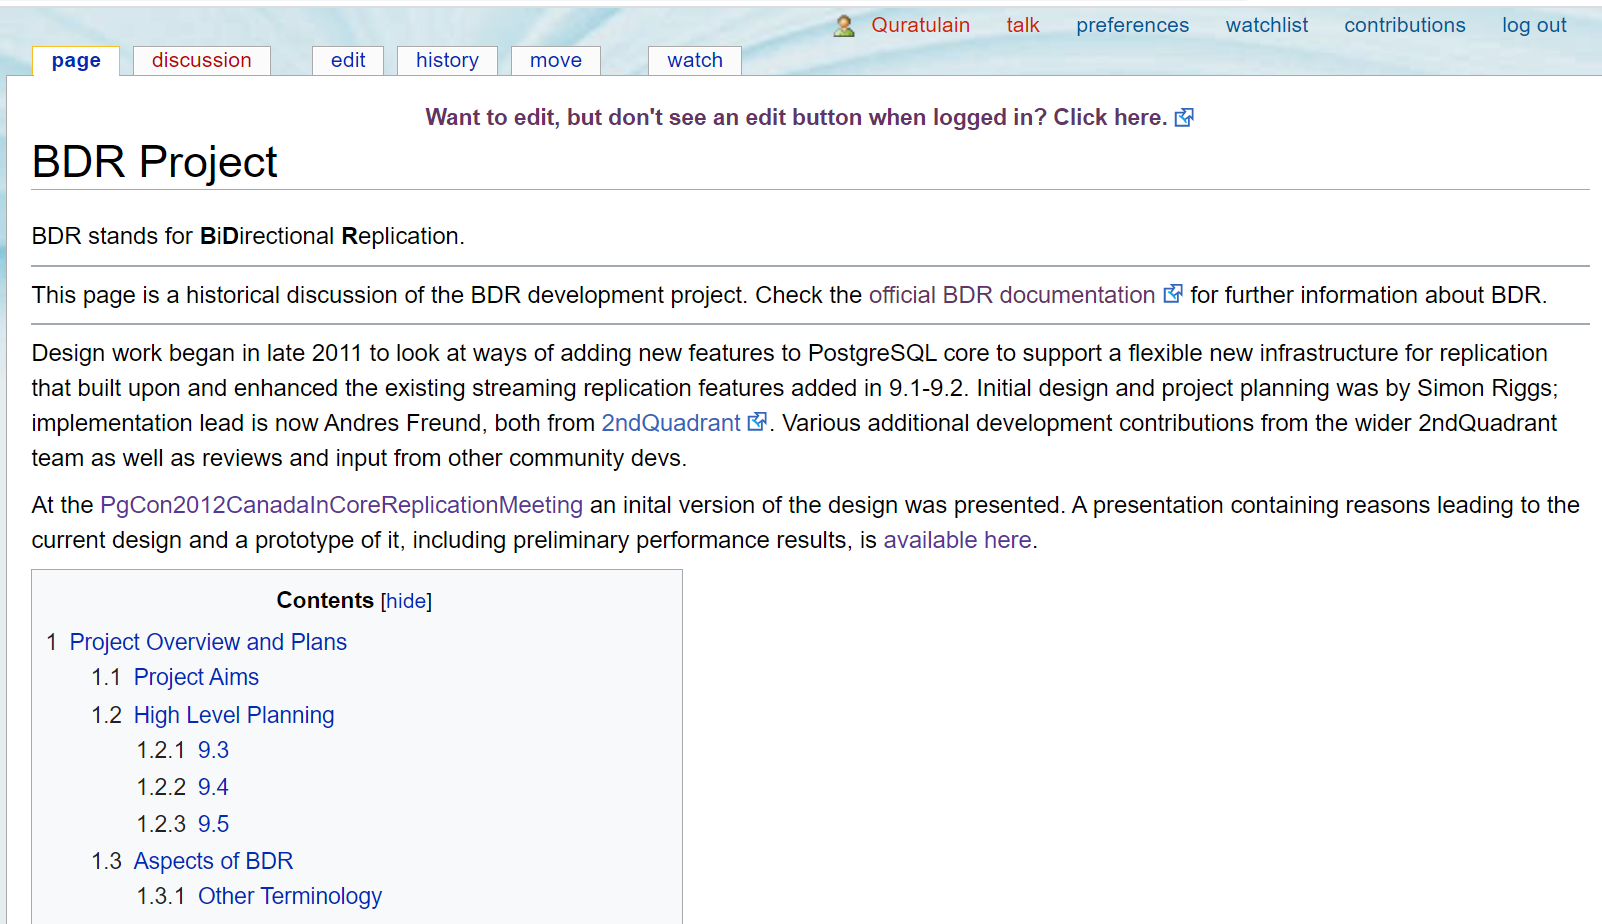Jump to Project Overview and Plans section

[x=208, y=642]
